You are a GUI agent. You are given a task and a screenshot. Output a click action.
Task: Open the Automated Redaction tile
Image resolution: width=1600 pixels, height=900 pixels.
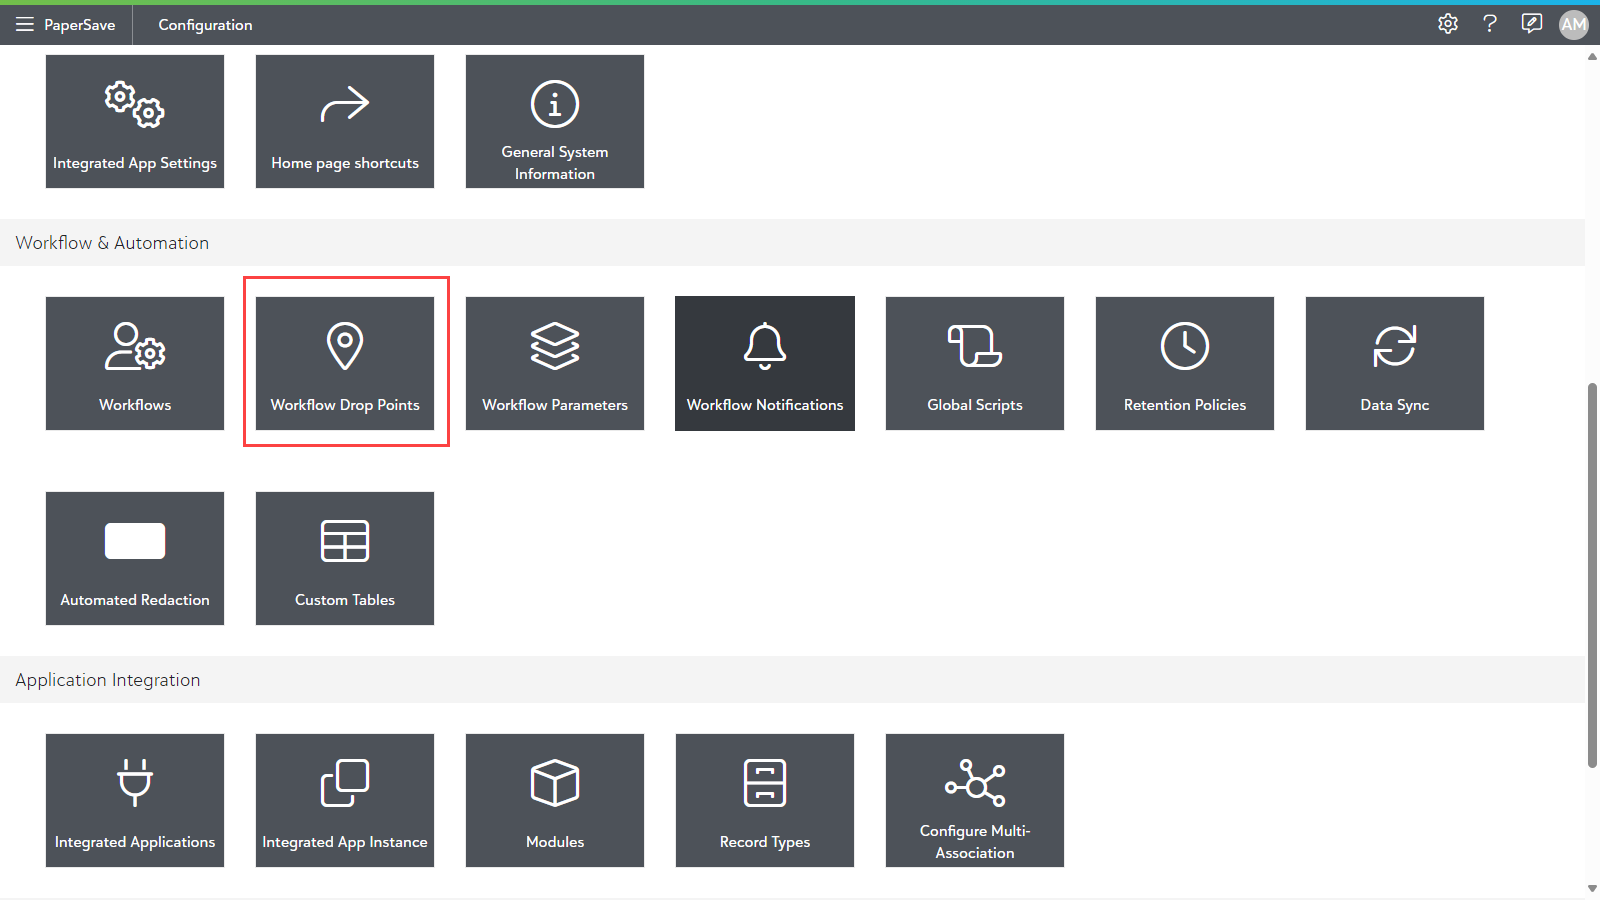coord(135,558)
